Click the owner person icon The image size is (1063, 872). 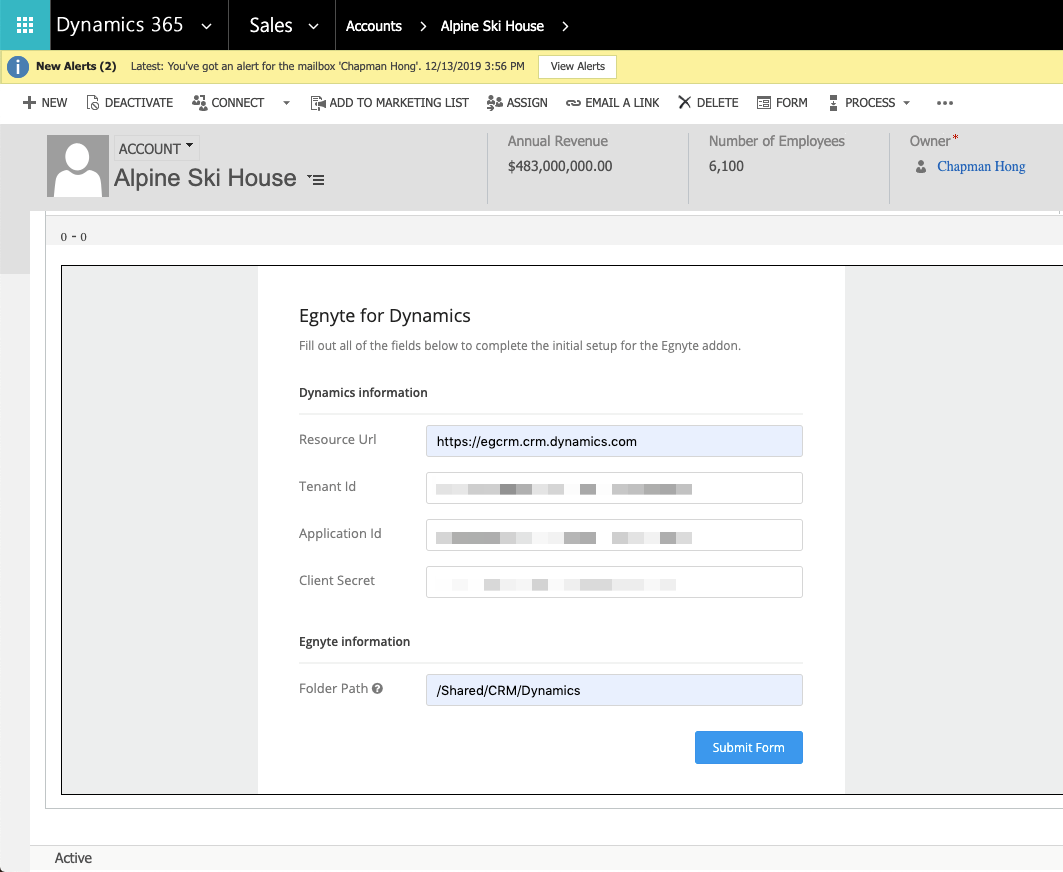(921, 166)
